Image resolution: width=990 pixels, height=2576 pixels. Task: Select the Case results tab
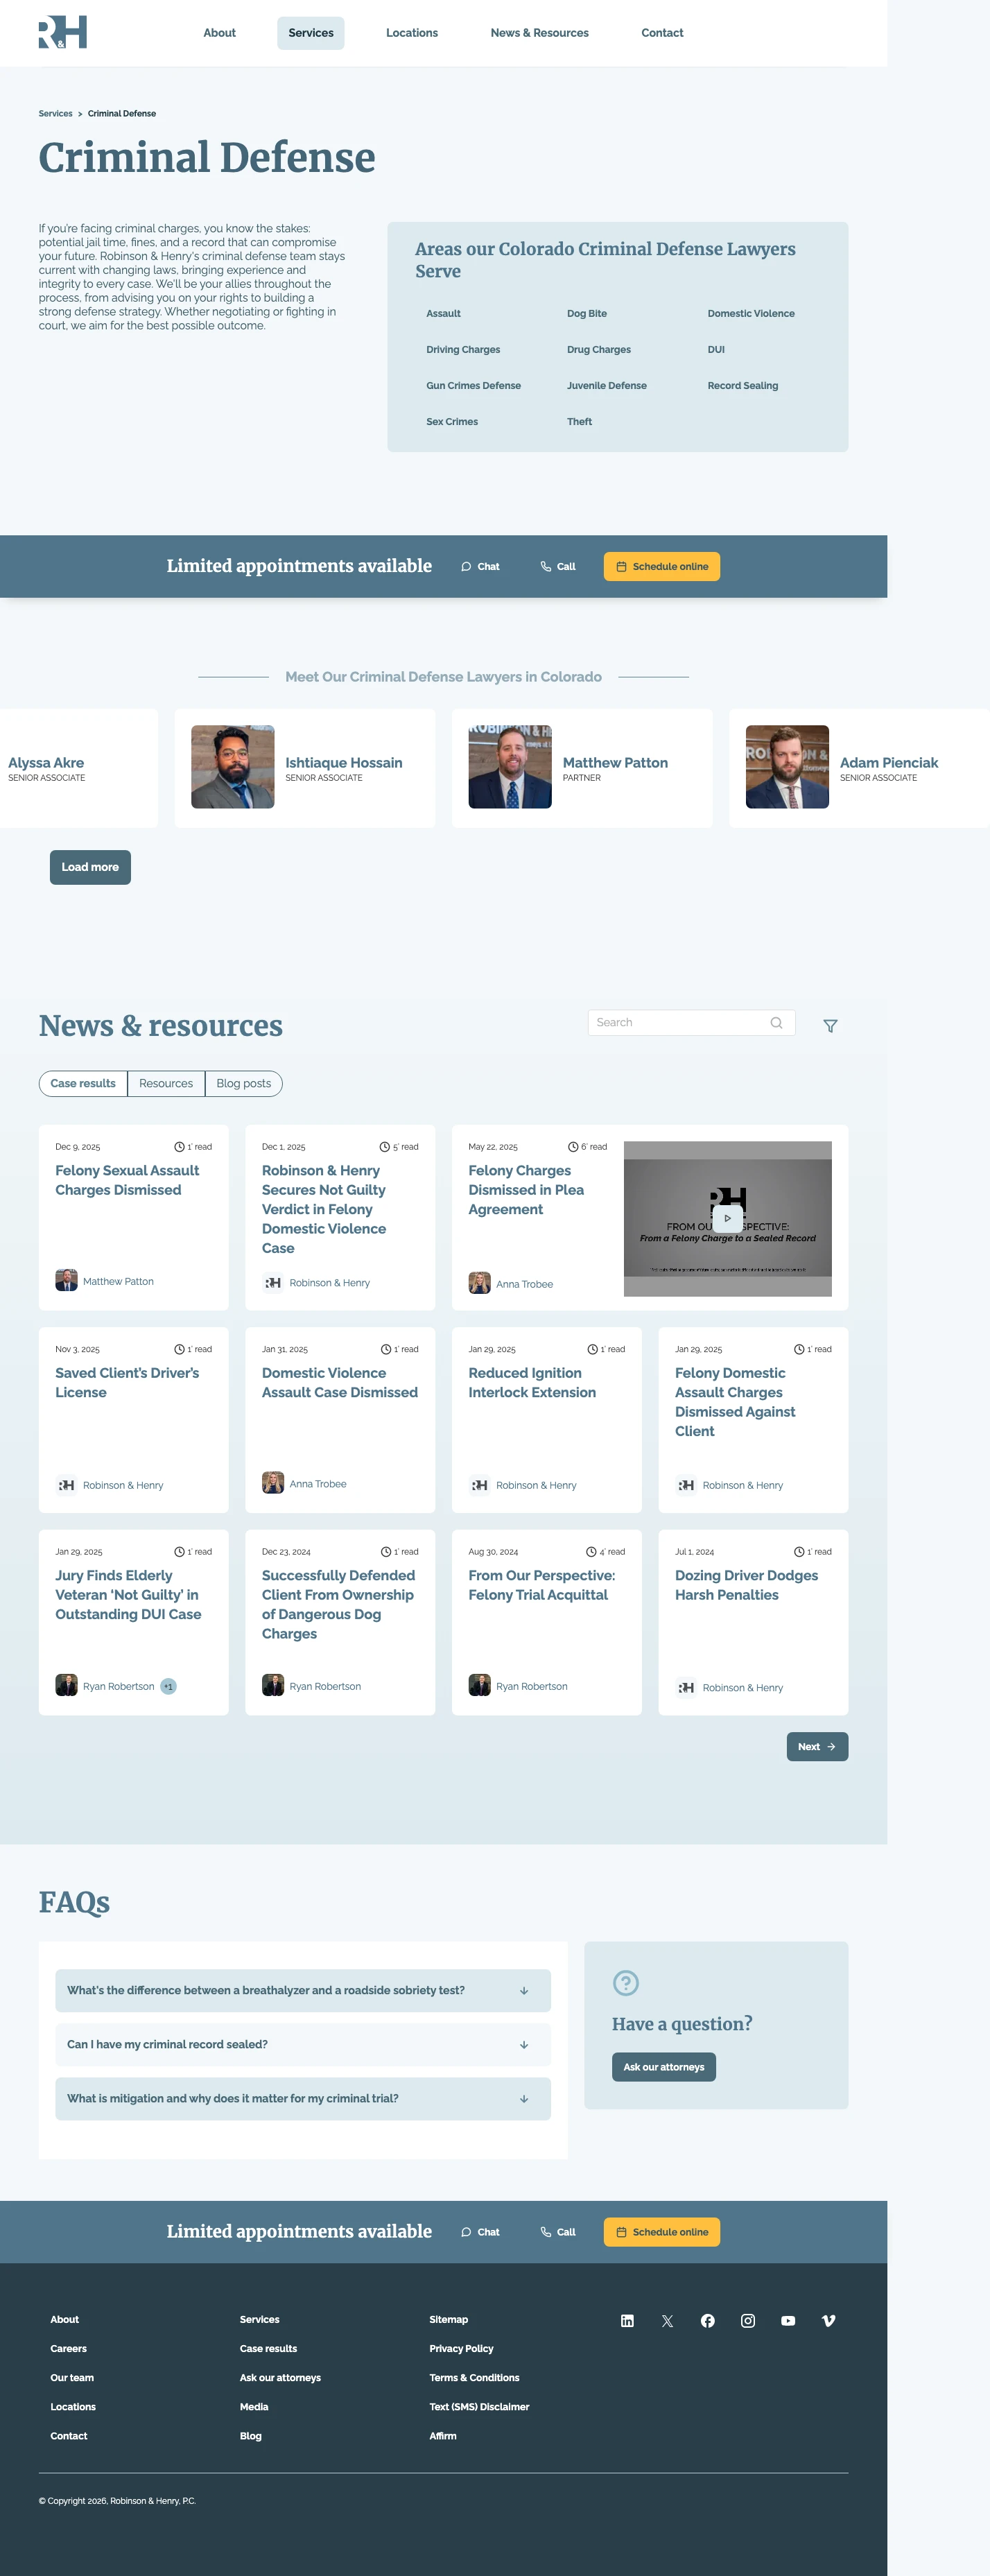pos(83,1084)
